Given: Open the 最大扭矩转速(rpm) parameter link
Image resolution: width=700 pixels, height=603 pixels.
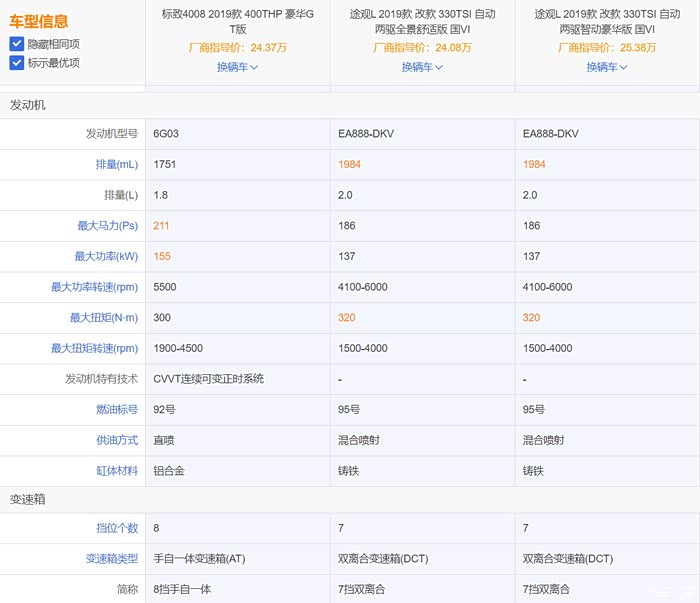Looking at the screenshot, I should [94, 348].
